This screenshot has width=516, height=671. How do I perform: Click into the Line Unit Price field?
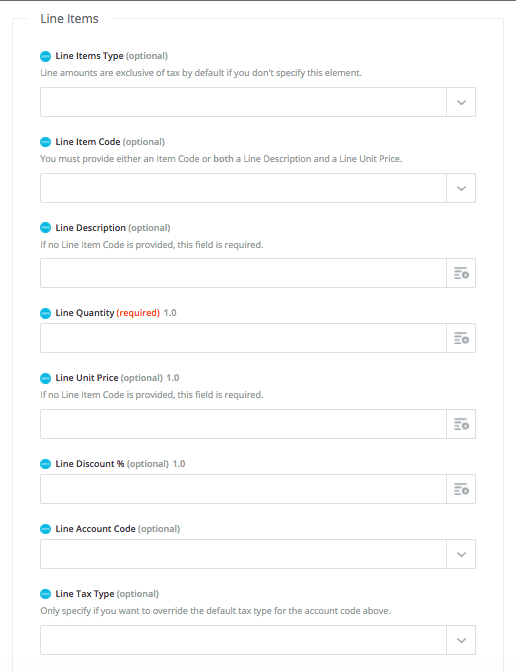coord(243,424)
